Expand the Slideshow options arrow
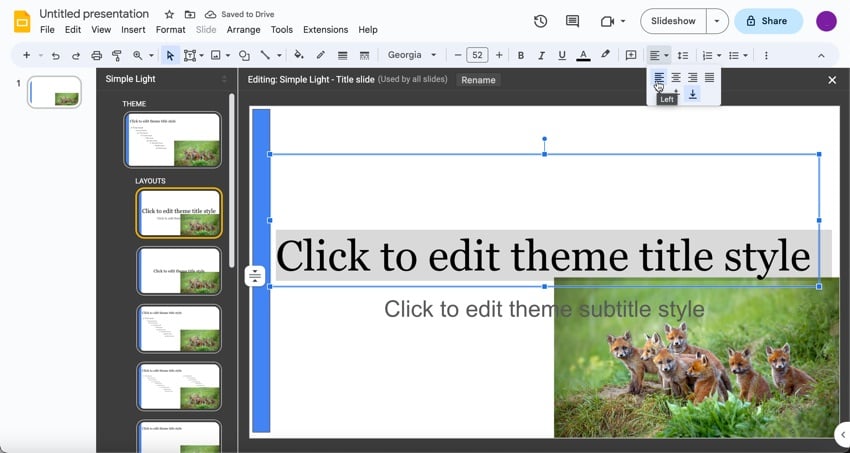Screen dimensions: 850x453 (716, 21)
